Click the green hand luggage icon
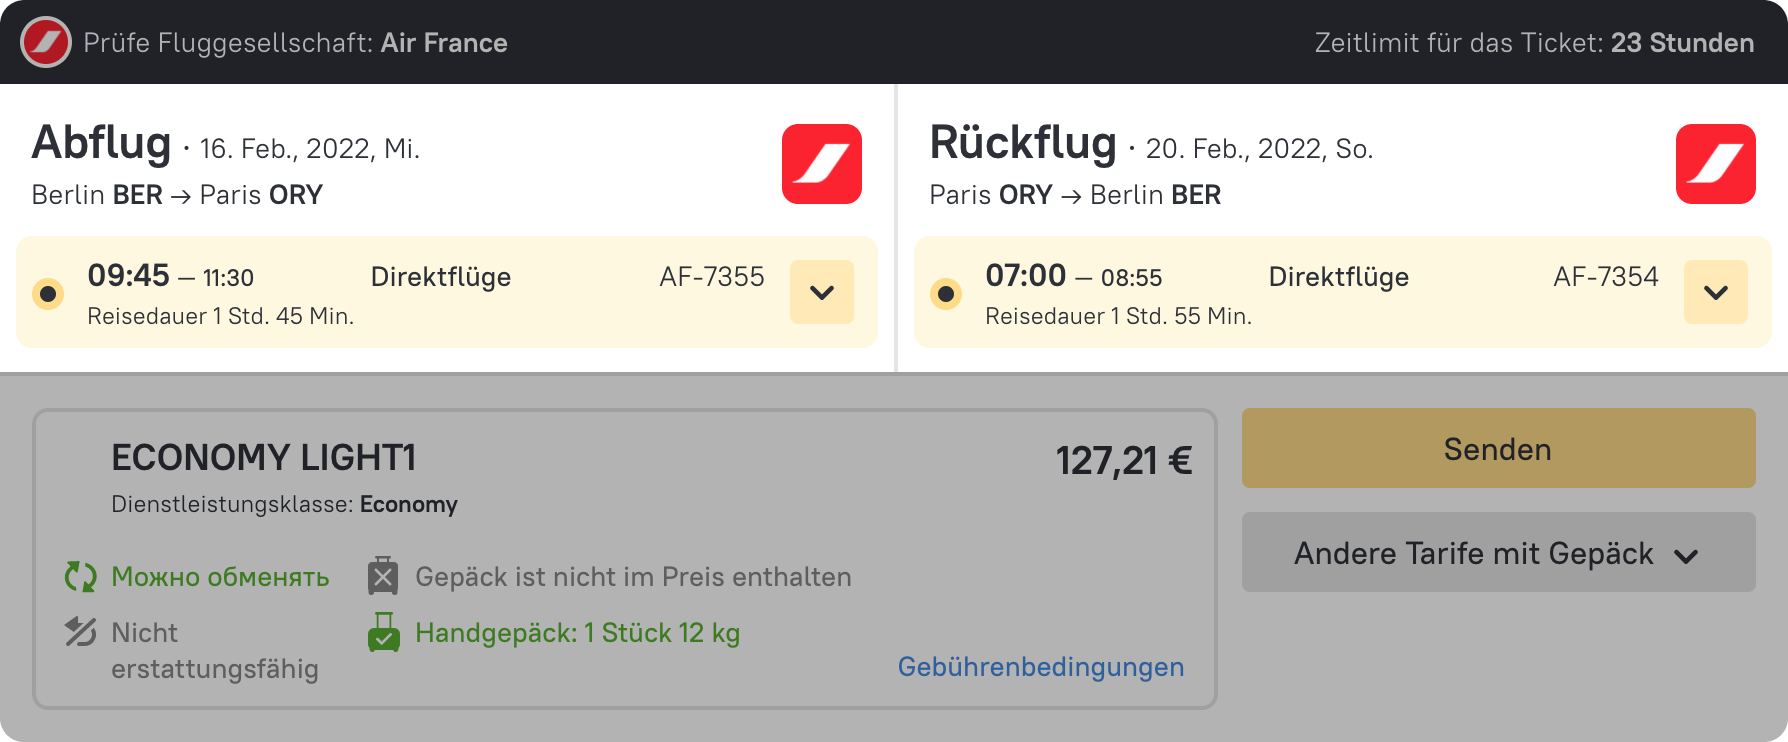 pyautogui.click(x=384, y=633)
